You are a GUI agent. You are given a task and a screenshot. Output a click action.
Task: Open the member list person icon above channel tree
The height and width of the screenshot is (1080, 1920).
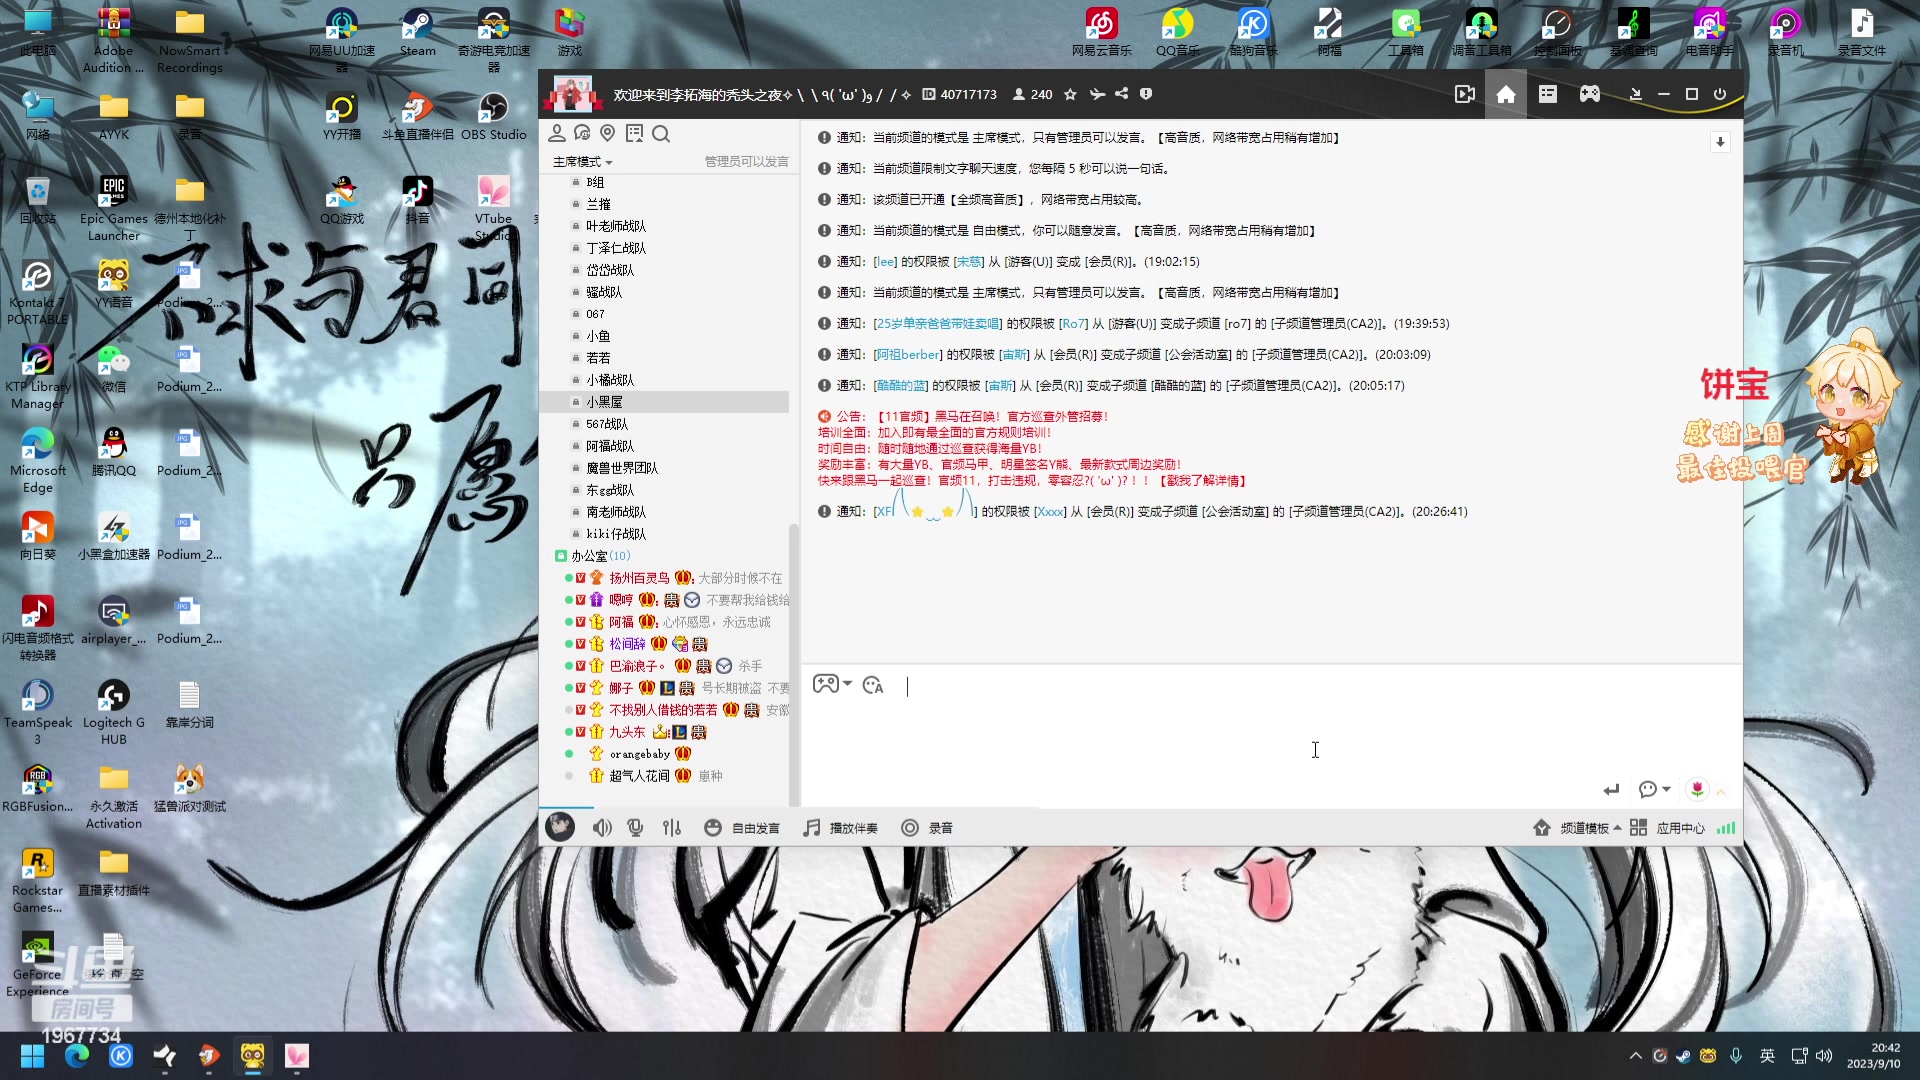tap(557, 133)
